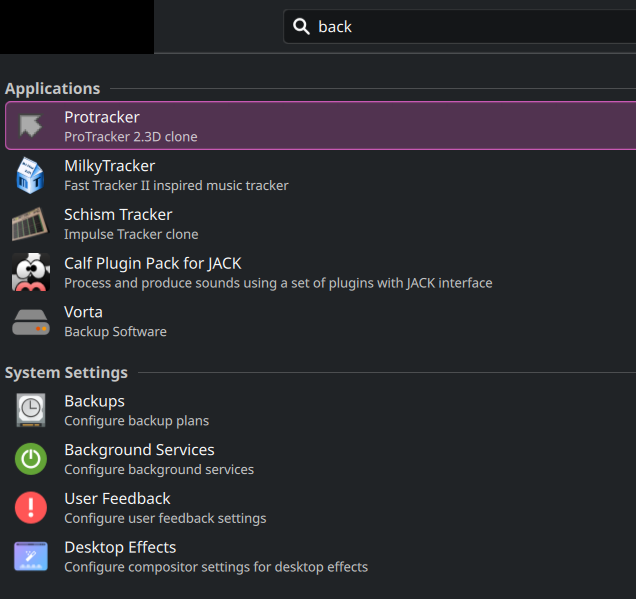Click the MilkyTracker blue house icon
636x599 pixels.
click(31, 175)
